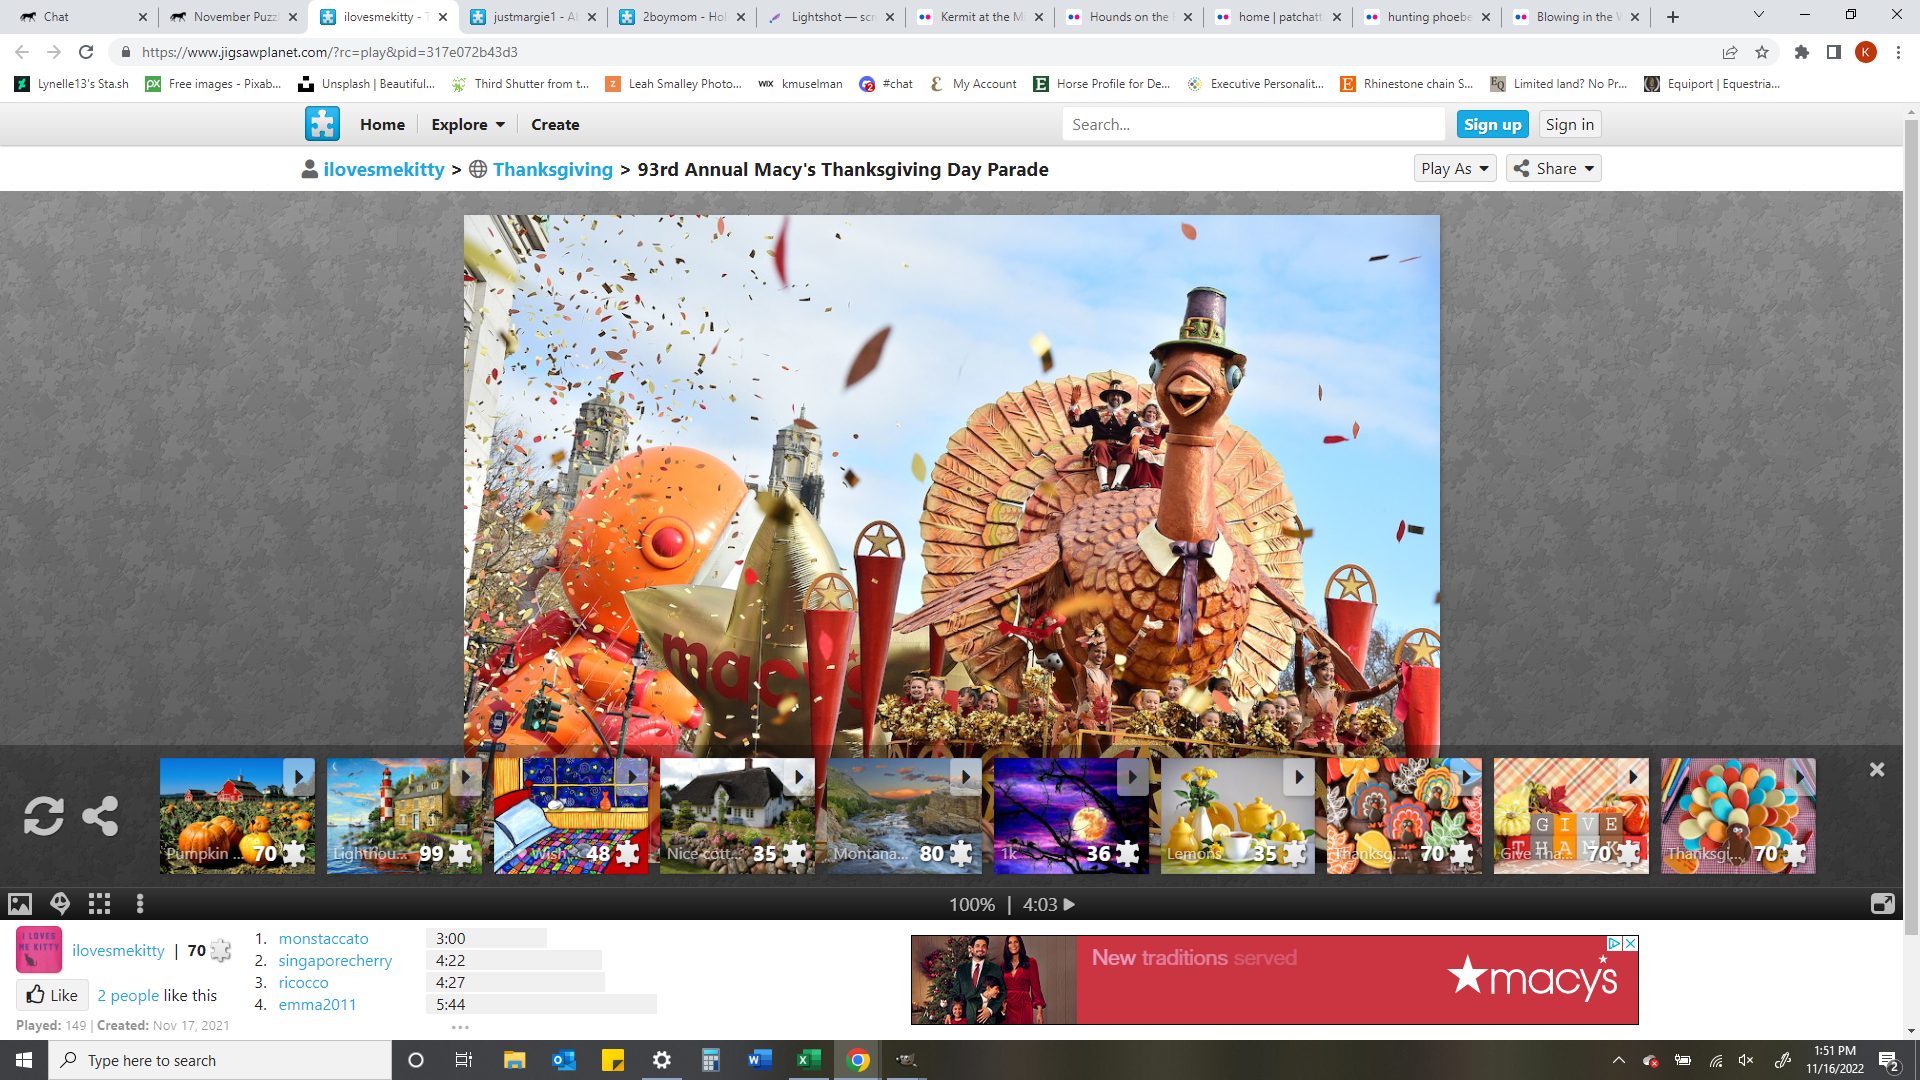Click the arrange pieces grid icon

coord(99,904)
